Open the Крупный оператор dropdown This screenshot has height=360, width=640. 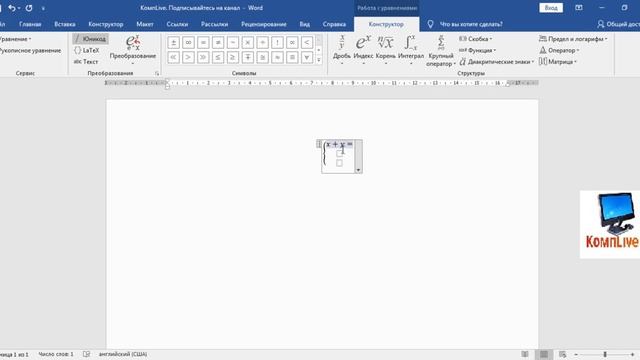(x=441, y=51)
